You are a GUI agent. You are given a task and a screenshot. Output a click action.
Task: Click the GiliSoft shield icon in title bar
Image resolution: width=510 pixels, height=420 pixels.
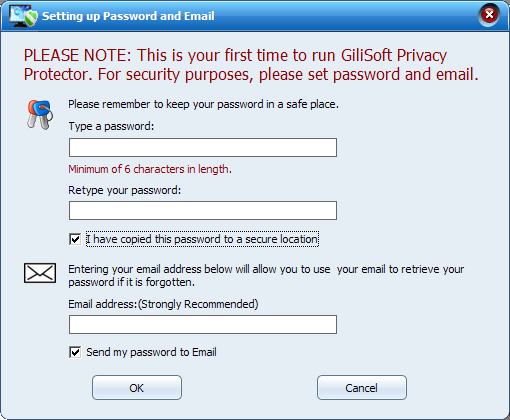coord(23,16)
